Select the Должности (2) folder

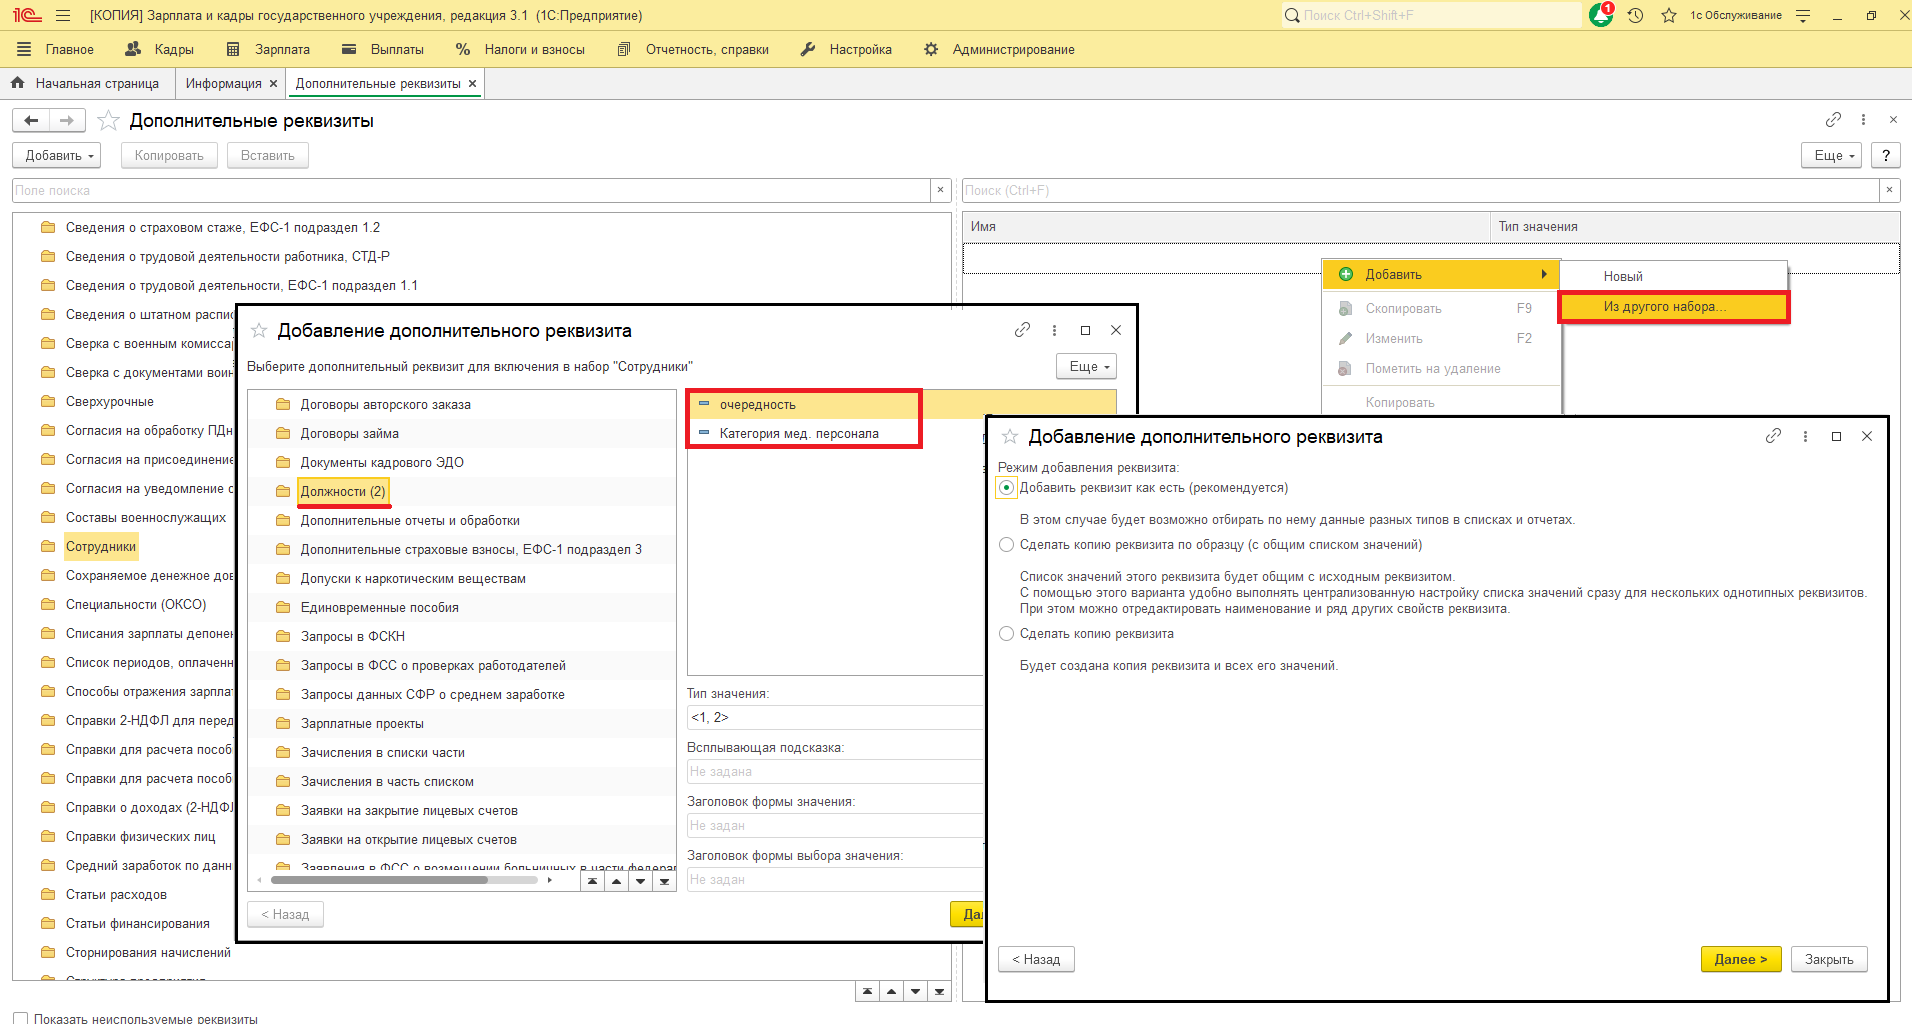click(343, 492)
